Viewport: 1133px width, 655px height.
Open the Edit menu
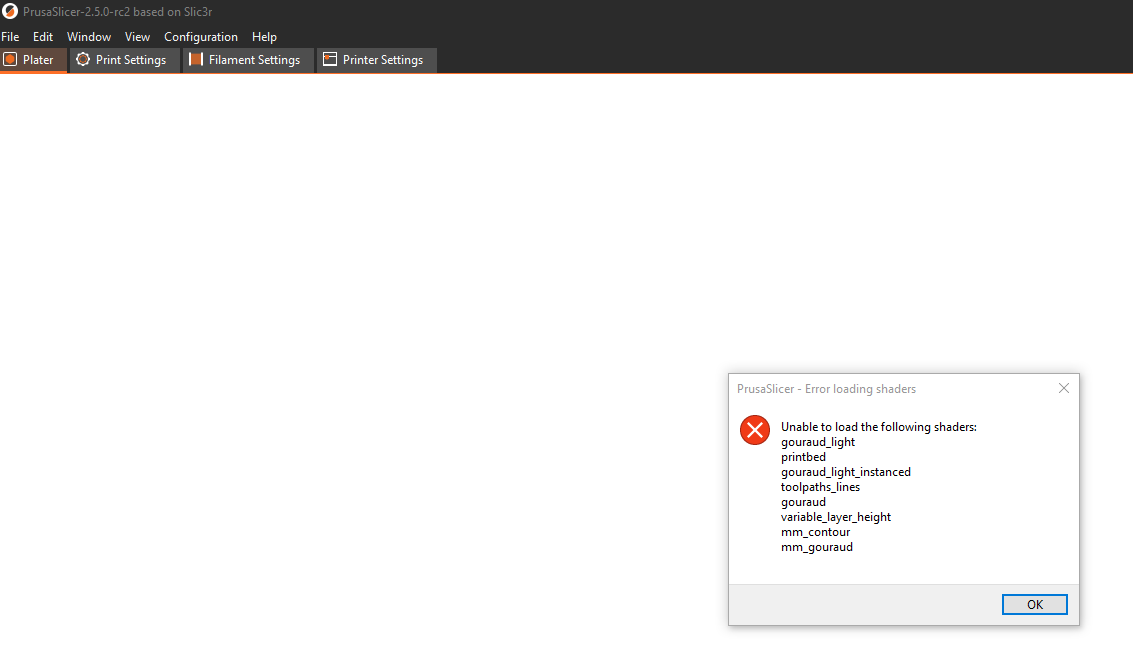tap(43, 36)
